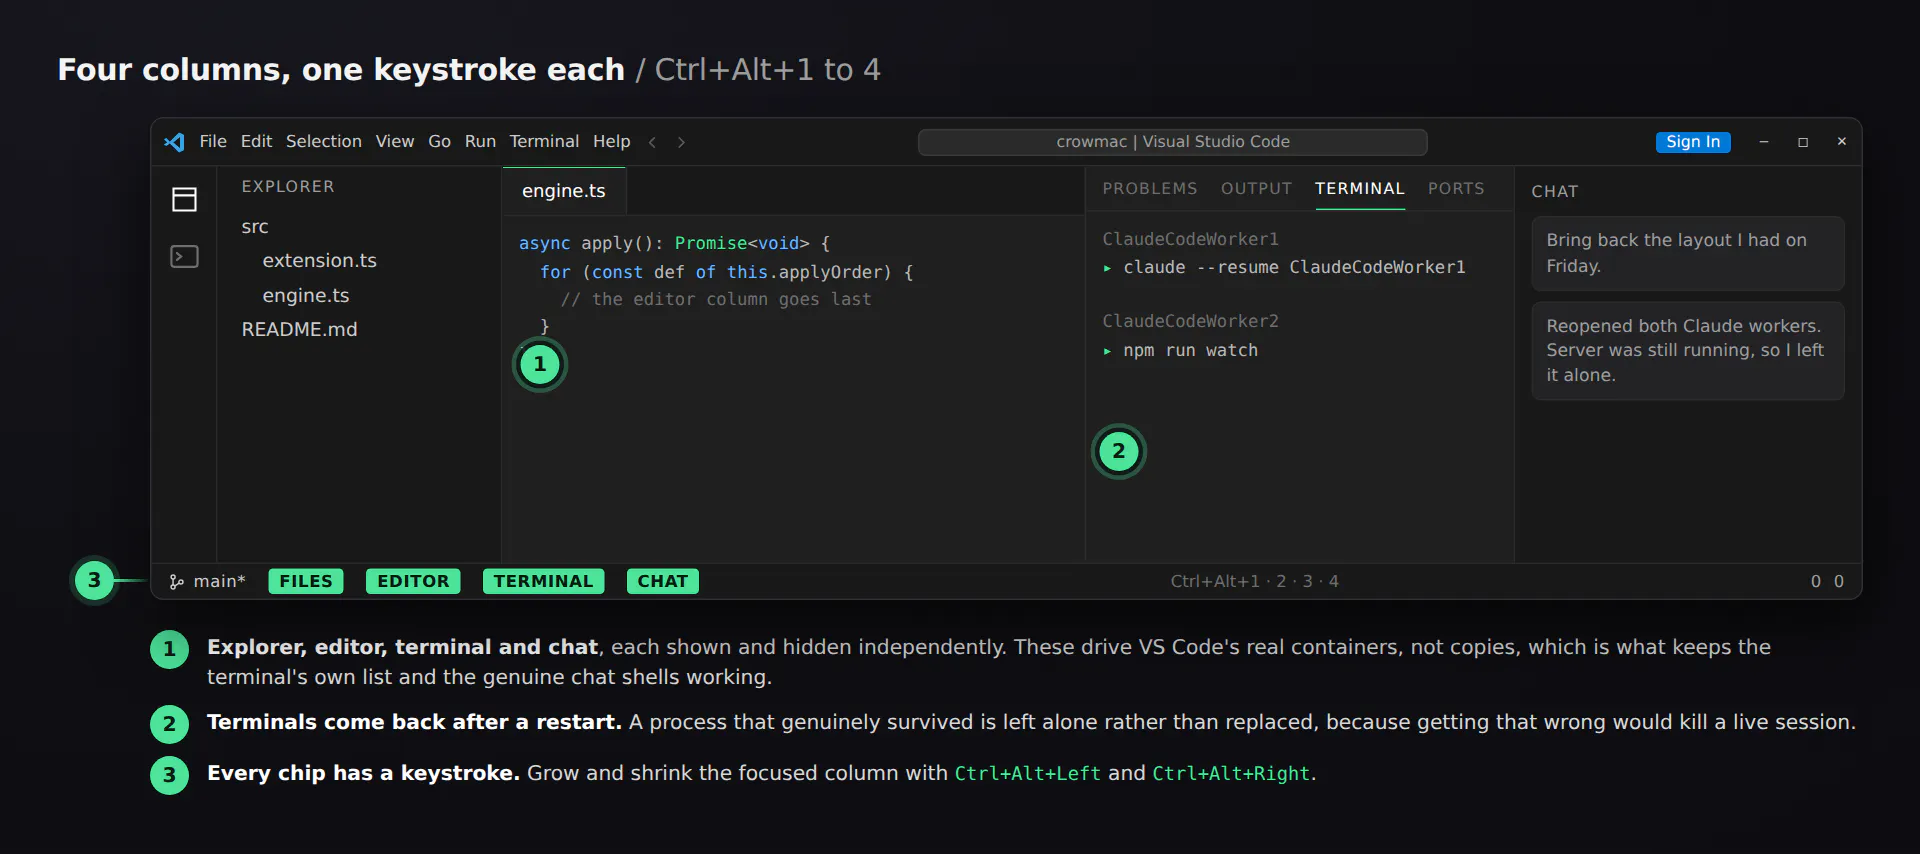
Task: Switch to the PORTS panel tab
Action: tap(1456, 189)
